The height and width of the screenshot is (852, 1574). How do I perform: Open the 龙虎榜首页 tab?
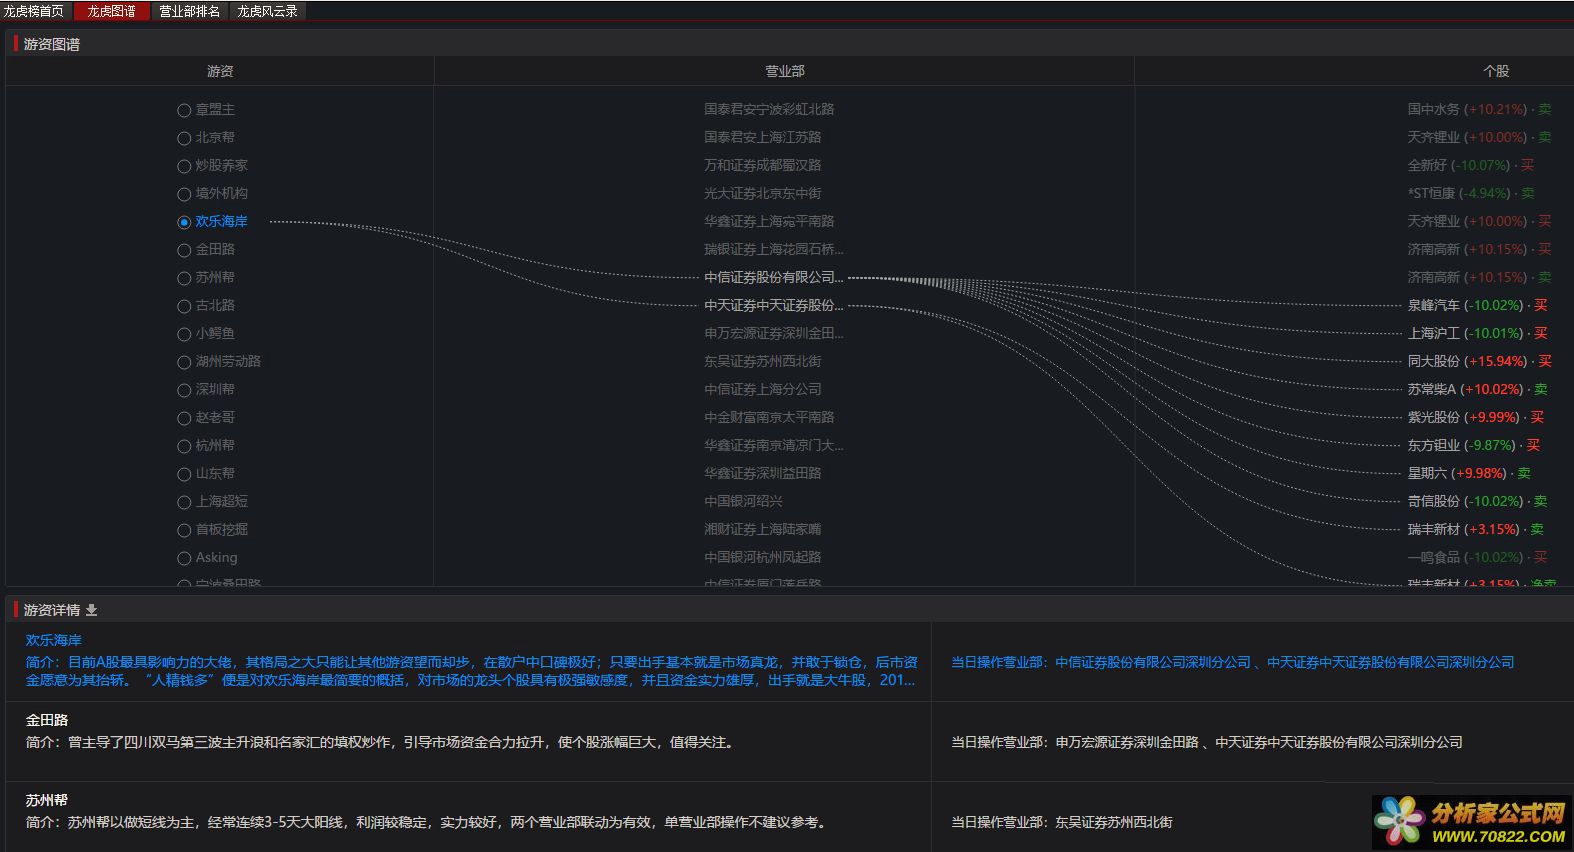tap(34, 11)
